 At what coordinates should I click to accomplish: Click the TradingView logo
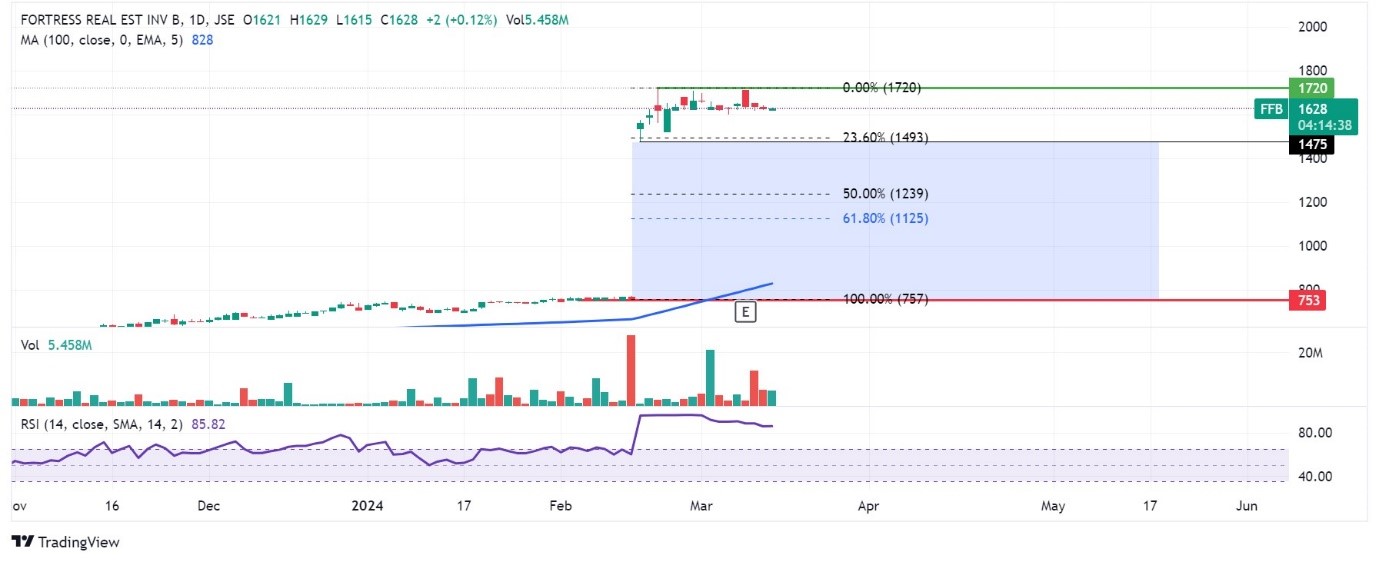point(66,542)
